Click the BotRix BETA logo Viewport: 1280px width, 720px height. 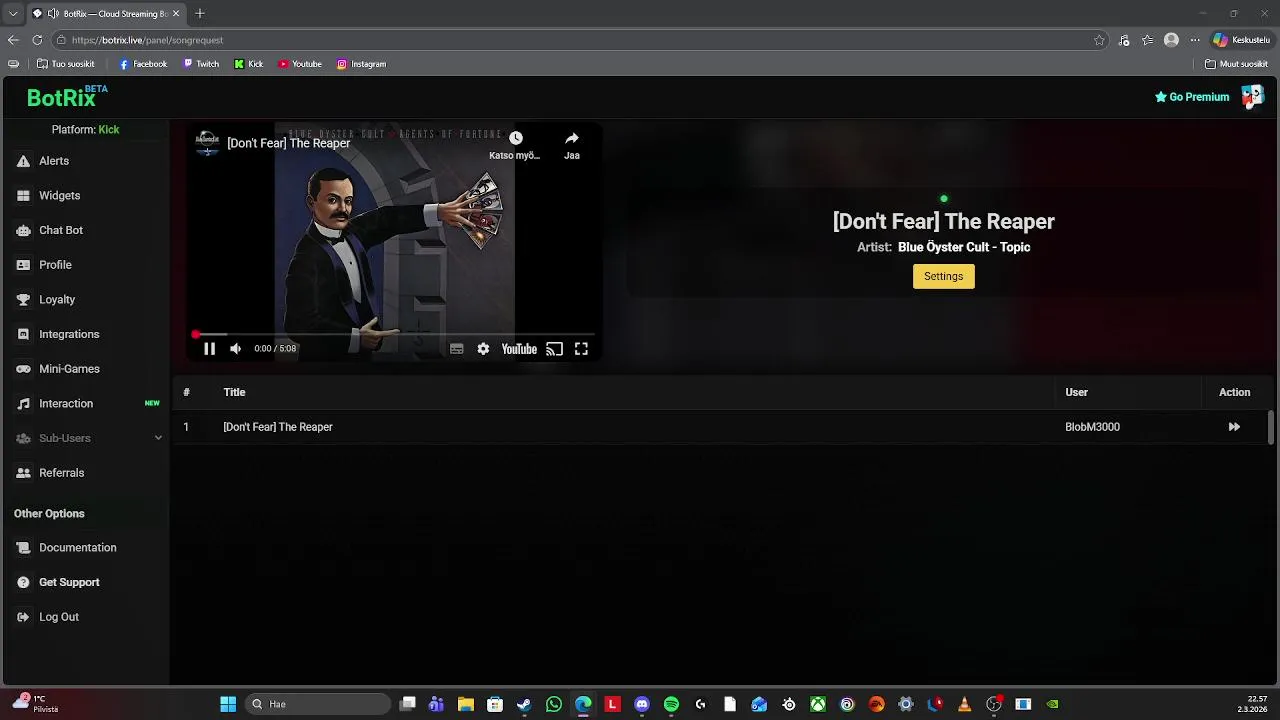[66, 97]
